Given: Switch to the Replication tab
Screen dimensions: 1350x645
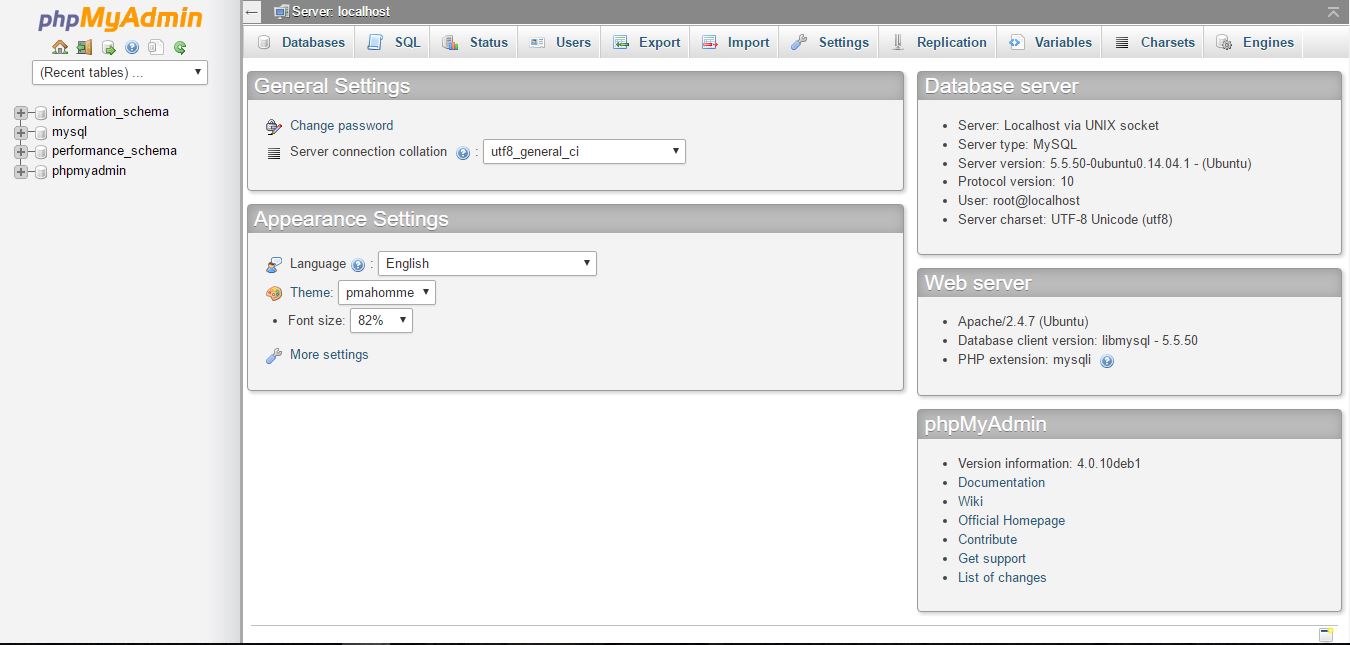Looking at the screenshot, I should [x=938, y=42].
